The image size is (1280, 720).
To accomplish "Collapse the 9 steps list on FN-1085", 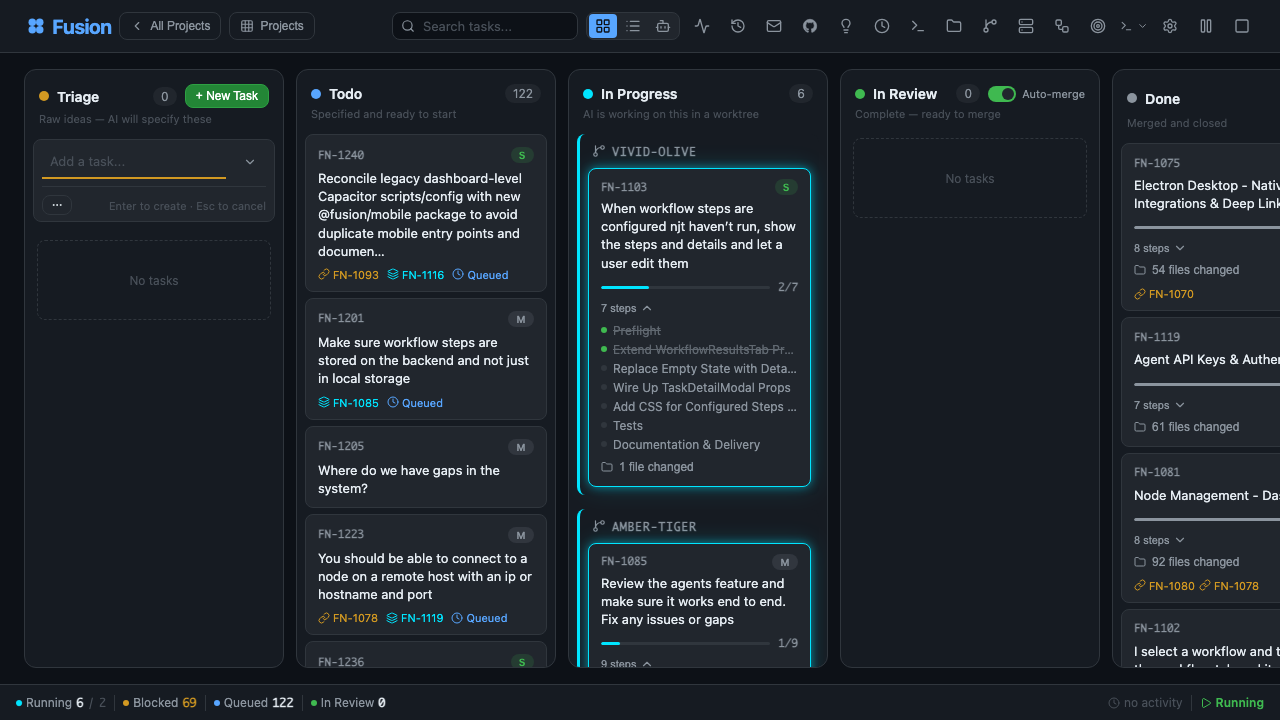I will pos(626,663).
